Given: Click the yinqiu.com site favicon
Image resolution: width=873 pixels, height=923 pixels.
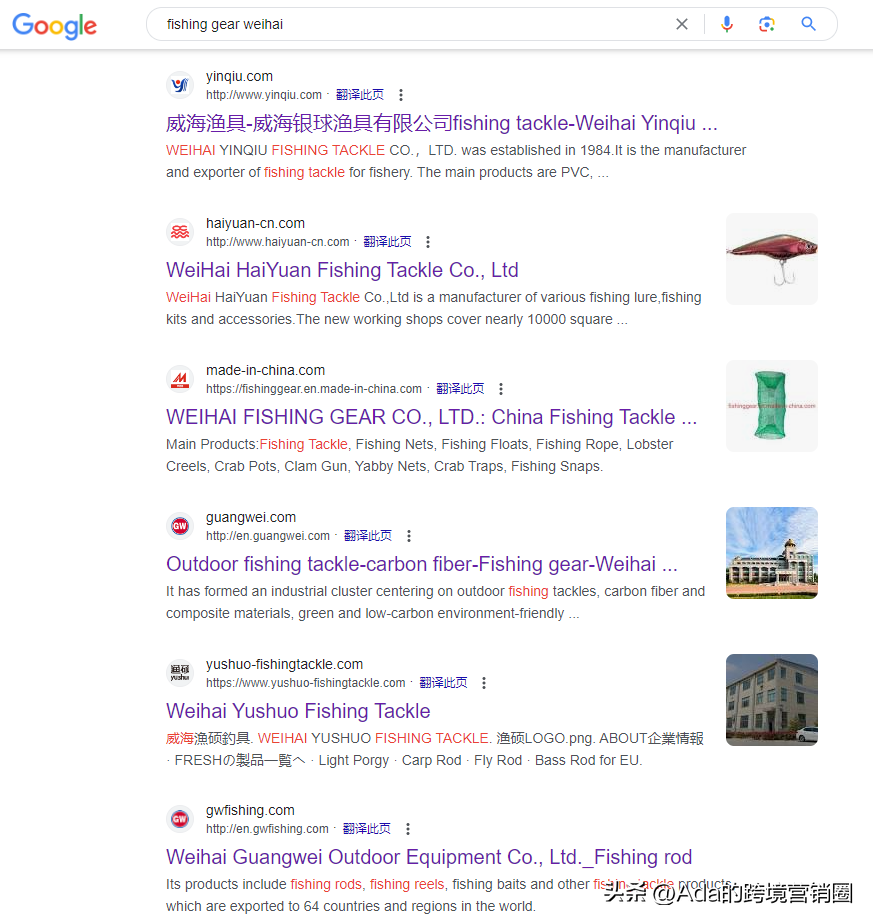Looking at the screenshot, I should 180,85.
